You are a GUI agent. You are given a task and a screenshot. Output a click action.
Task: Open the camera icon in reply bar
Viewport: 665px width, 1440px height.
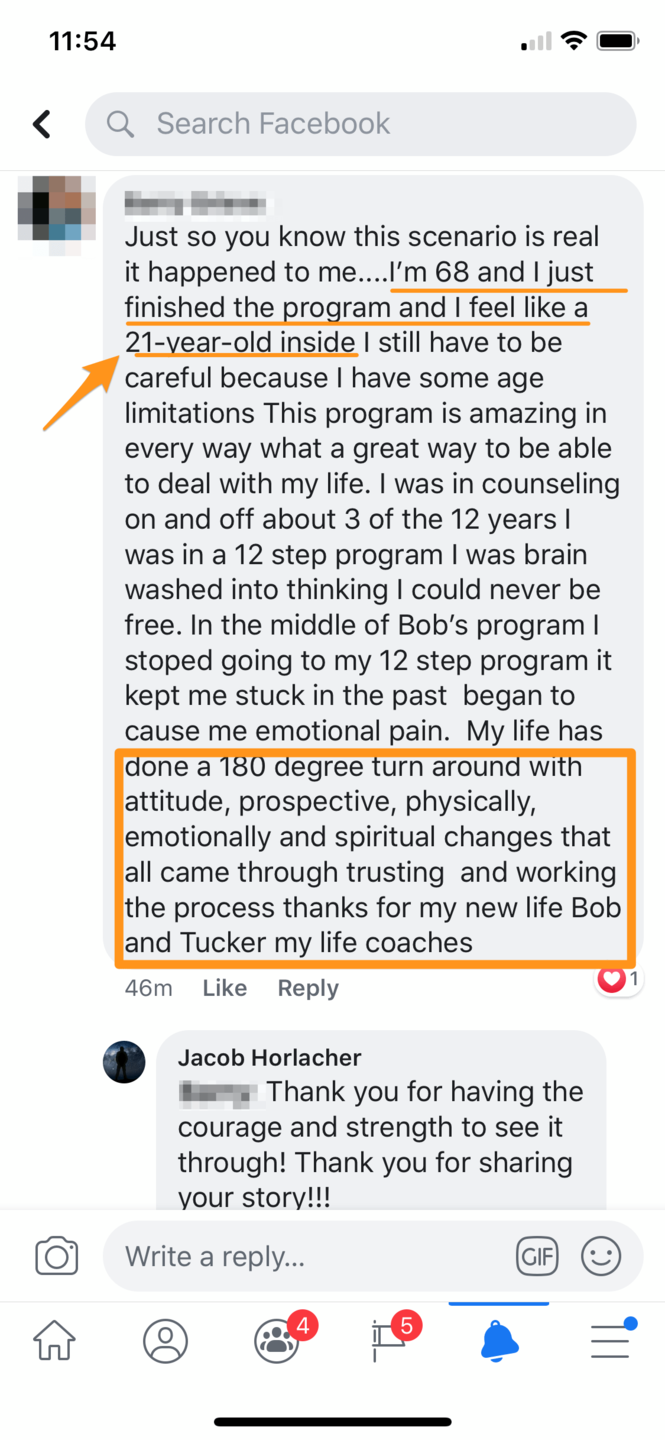tap(56, 1256)
